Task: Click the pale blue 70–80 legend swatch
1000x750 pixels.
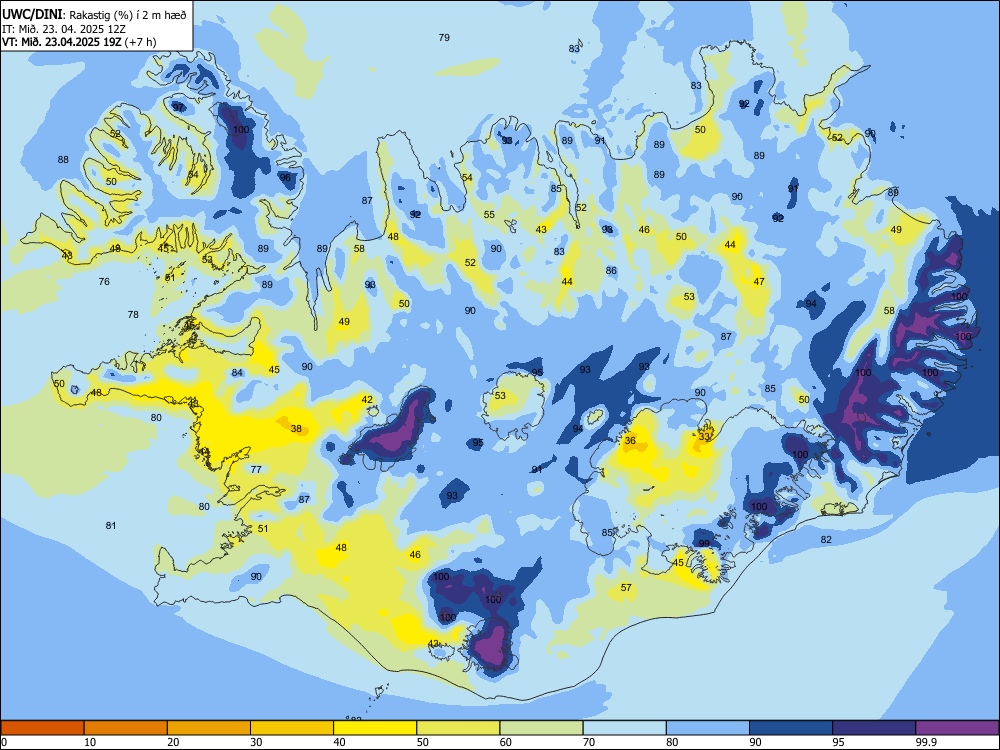Action: coord(624,728)
